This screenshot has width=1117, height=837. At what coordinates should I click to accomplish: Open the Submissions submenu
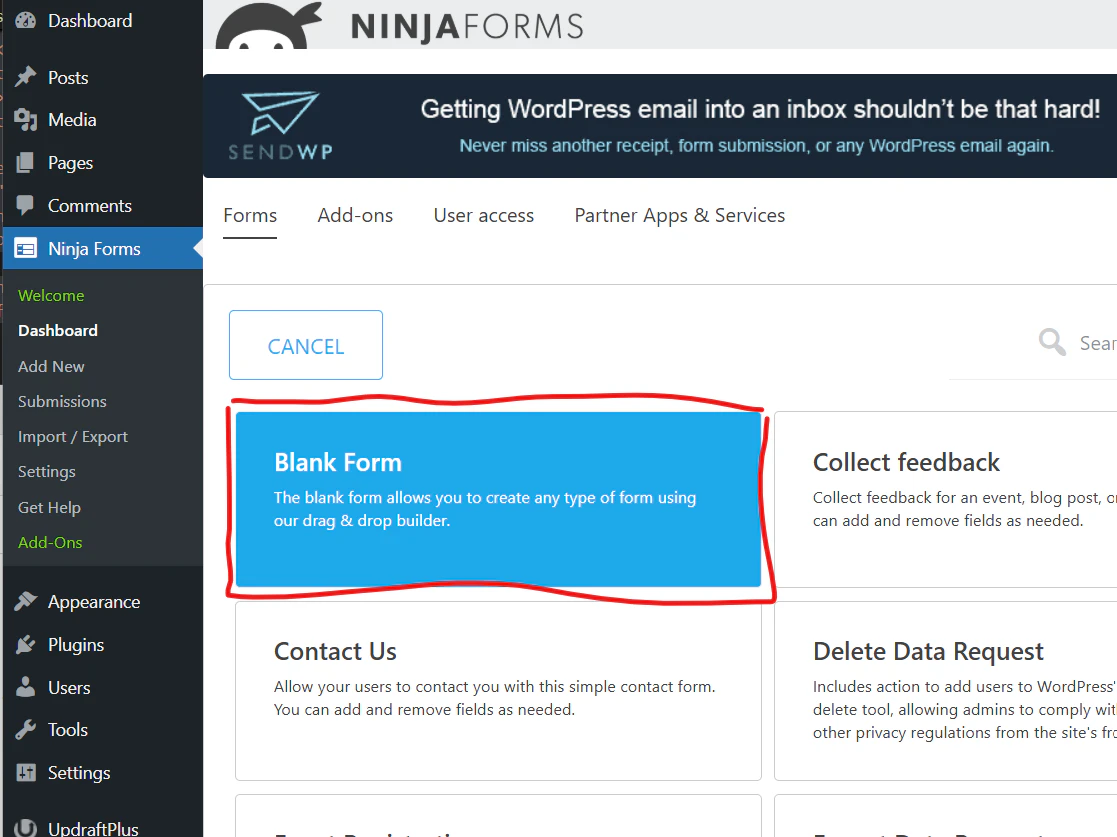coord(62,401)
